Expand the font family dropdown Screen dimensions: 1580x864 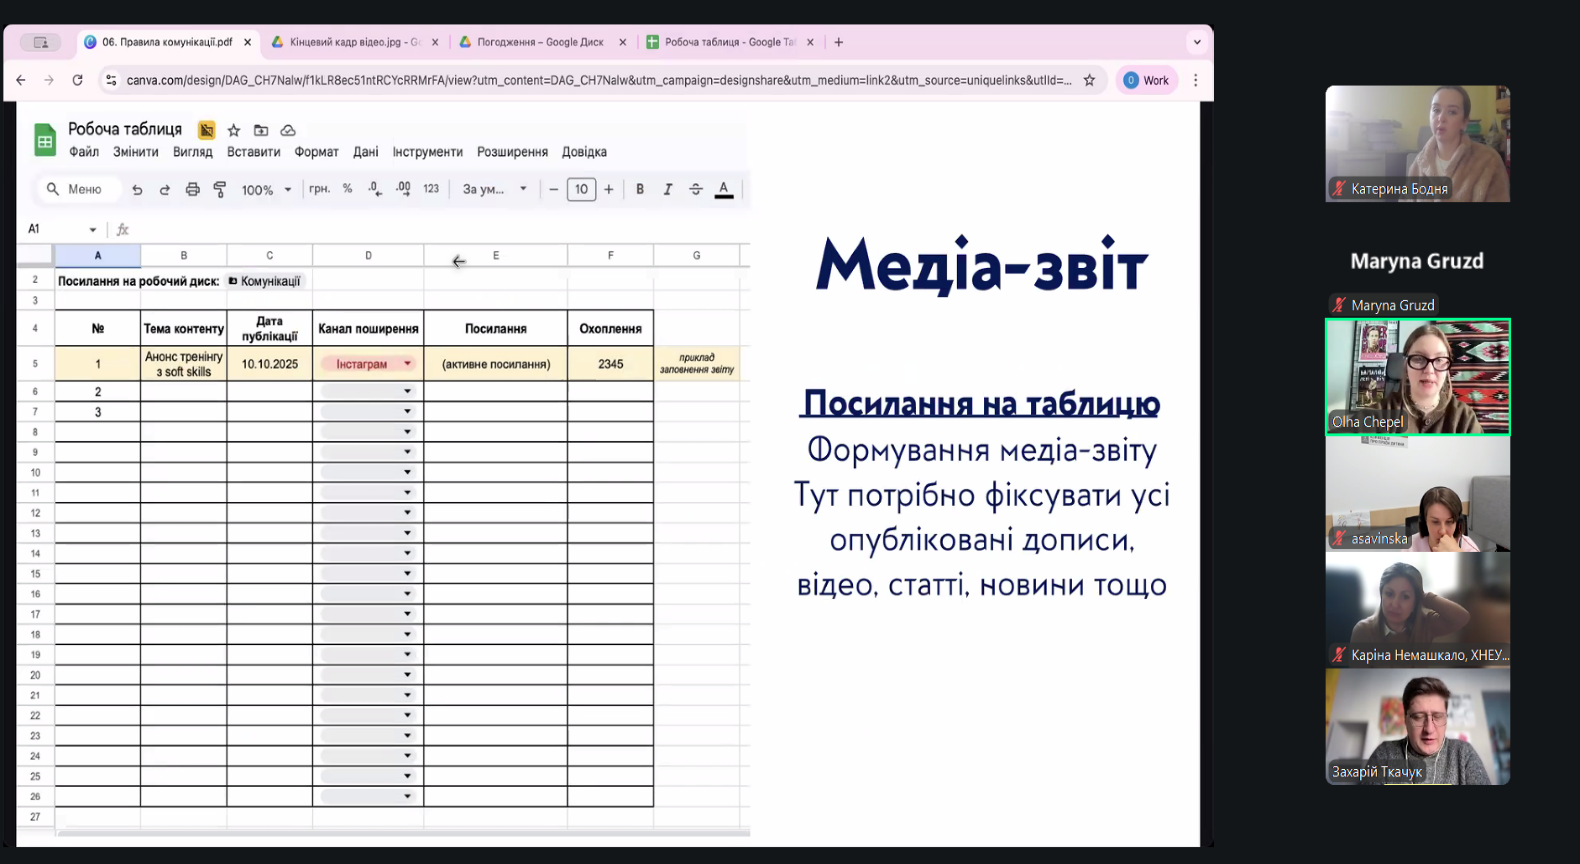(494, 189)
